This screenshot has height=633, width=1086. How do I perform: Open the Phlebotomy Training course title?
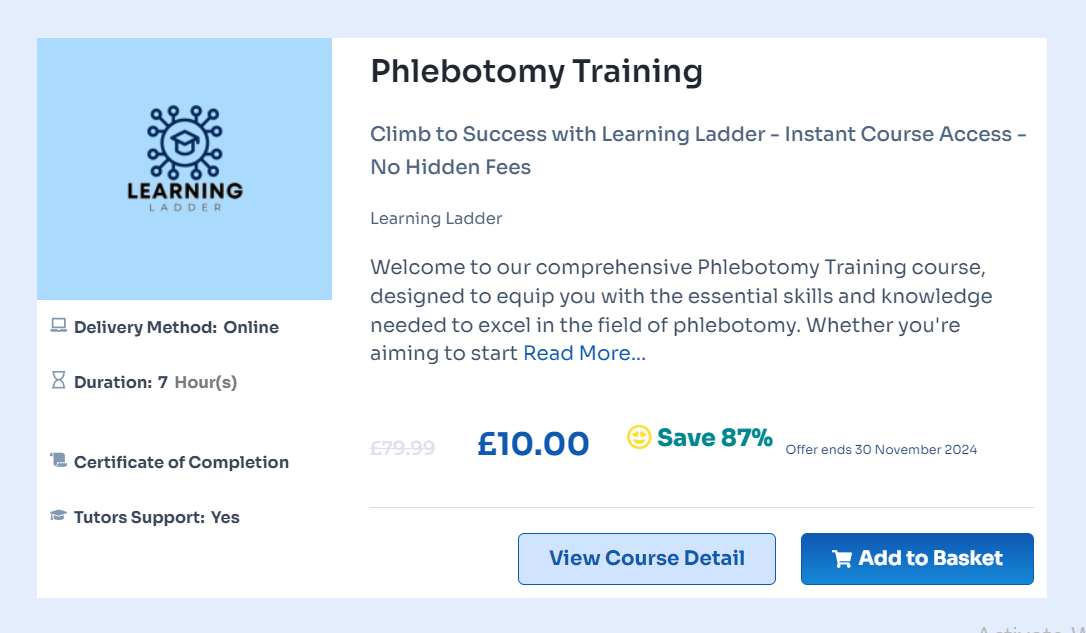536,72
